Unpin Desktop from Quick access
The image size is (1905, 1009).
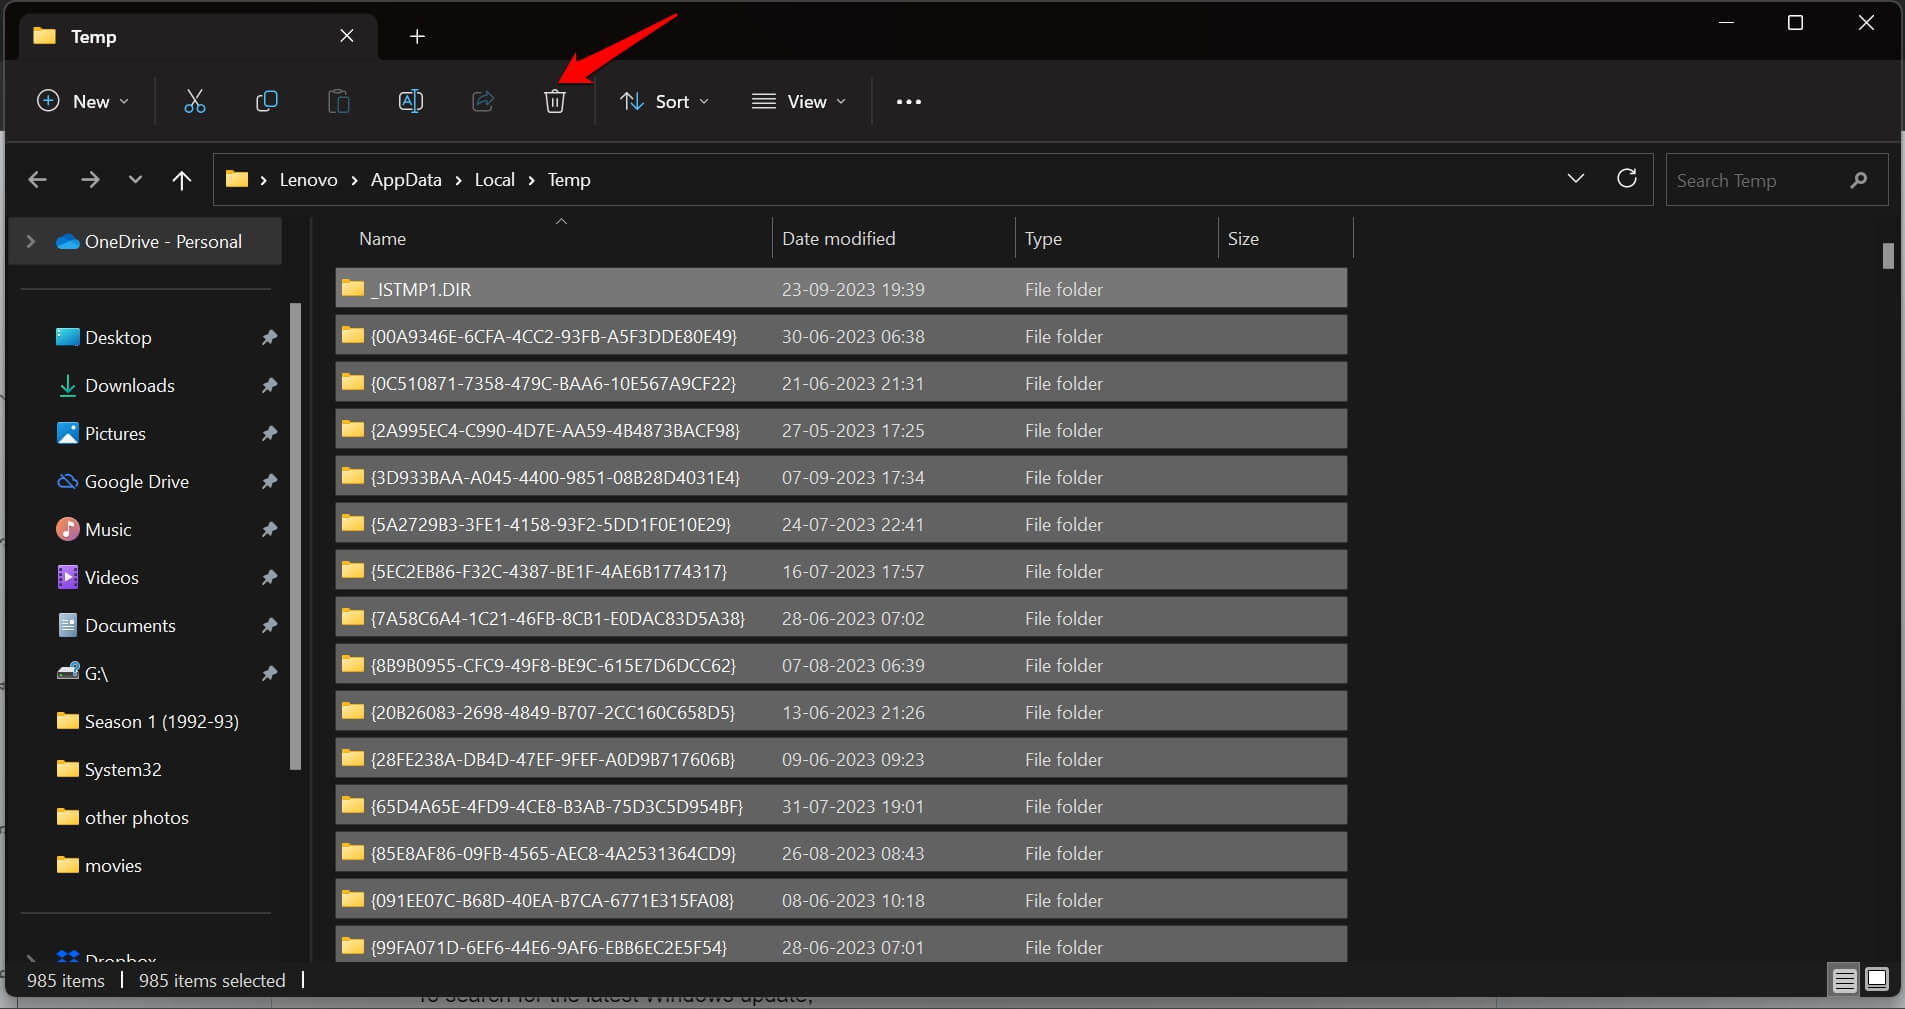pos(269,338)
